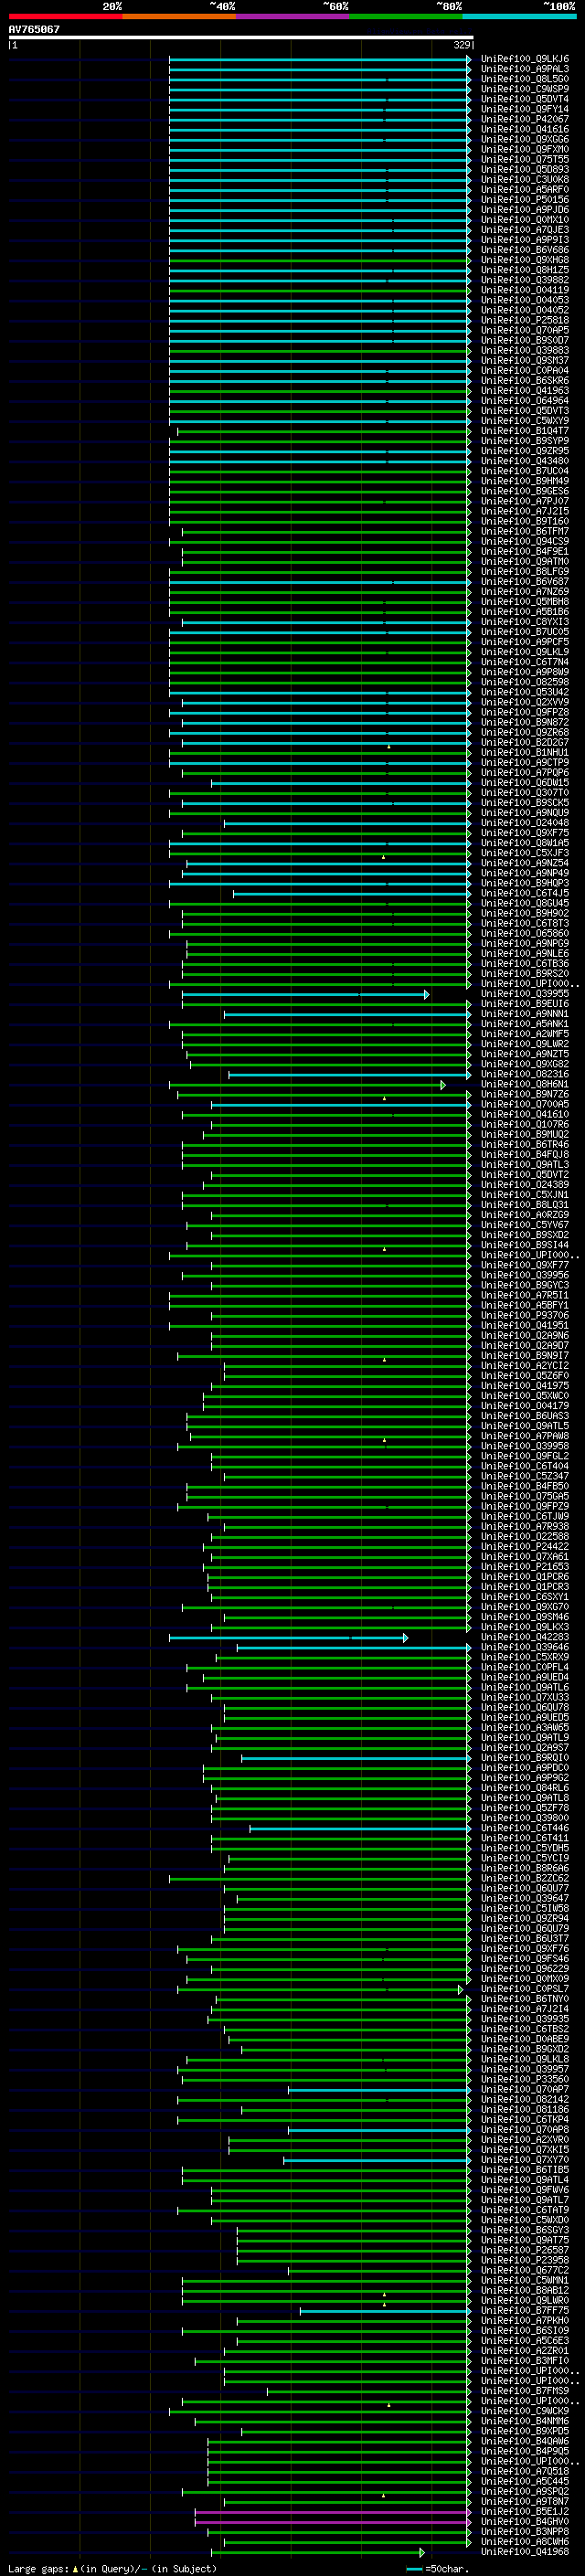Select hit UniRef100_B3MFI0
The width and height of the screenshot is (585, 2576).
pos(524,2361)
